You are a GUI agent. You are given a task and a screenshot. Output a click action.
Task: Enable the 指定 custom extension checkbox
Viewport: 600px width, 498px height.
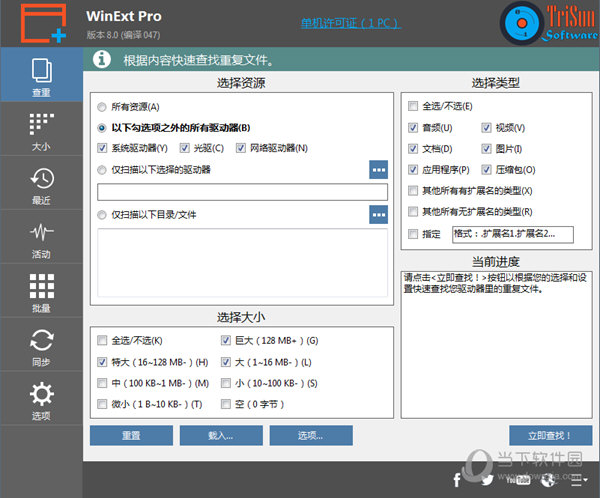coord(413,234)
